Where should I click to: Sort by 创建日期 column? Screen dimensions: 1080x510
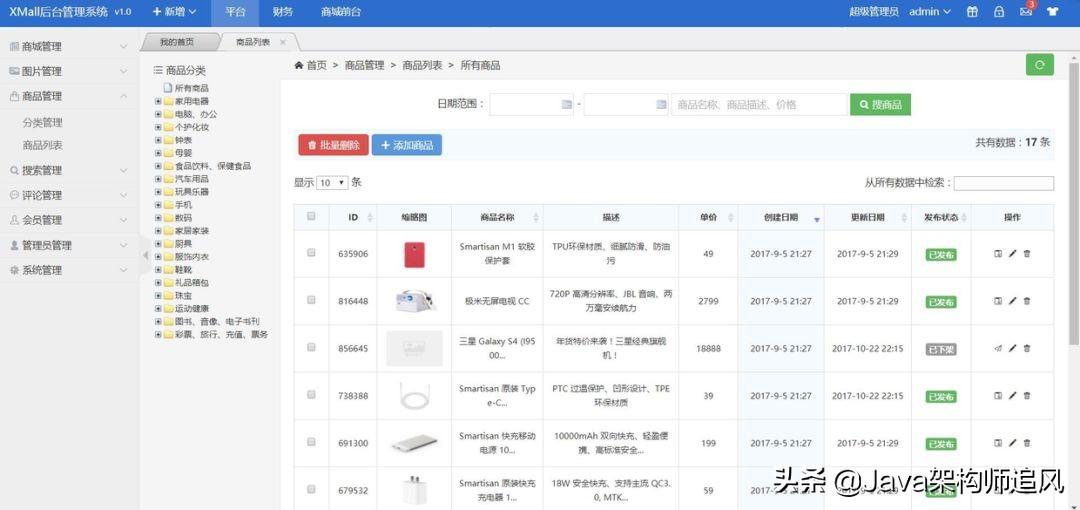point(780,218)
